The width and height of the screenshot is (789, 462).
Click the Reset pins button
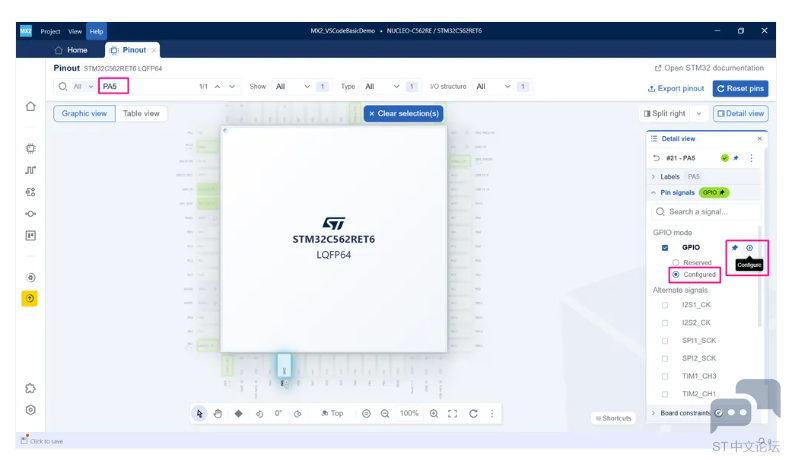[x=740, y=89]
